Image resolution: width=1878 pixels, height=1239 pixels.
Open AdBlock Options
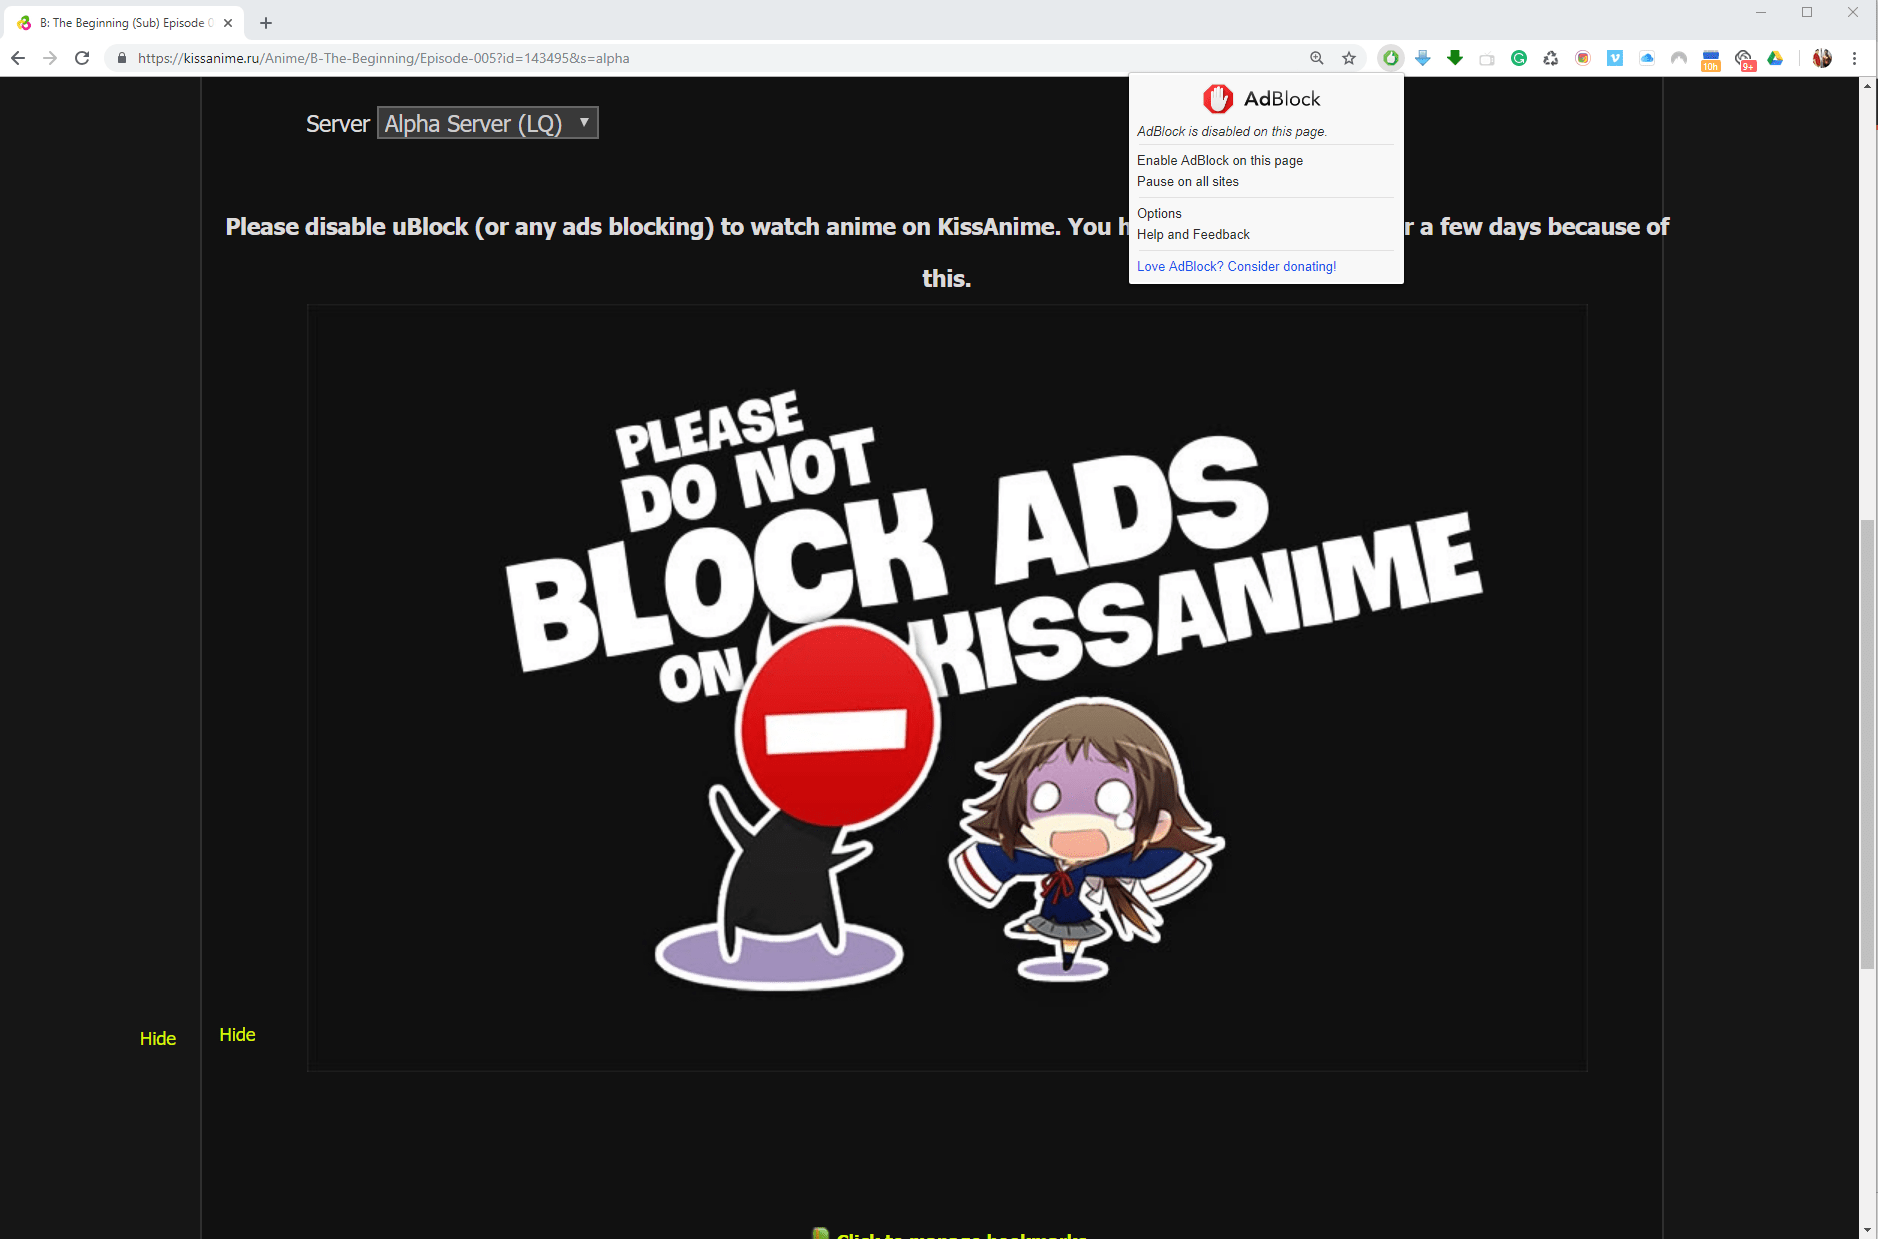(1159, 213)
